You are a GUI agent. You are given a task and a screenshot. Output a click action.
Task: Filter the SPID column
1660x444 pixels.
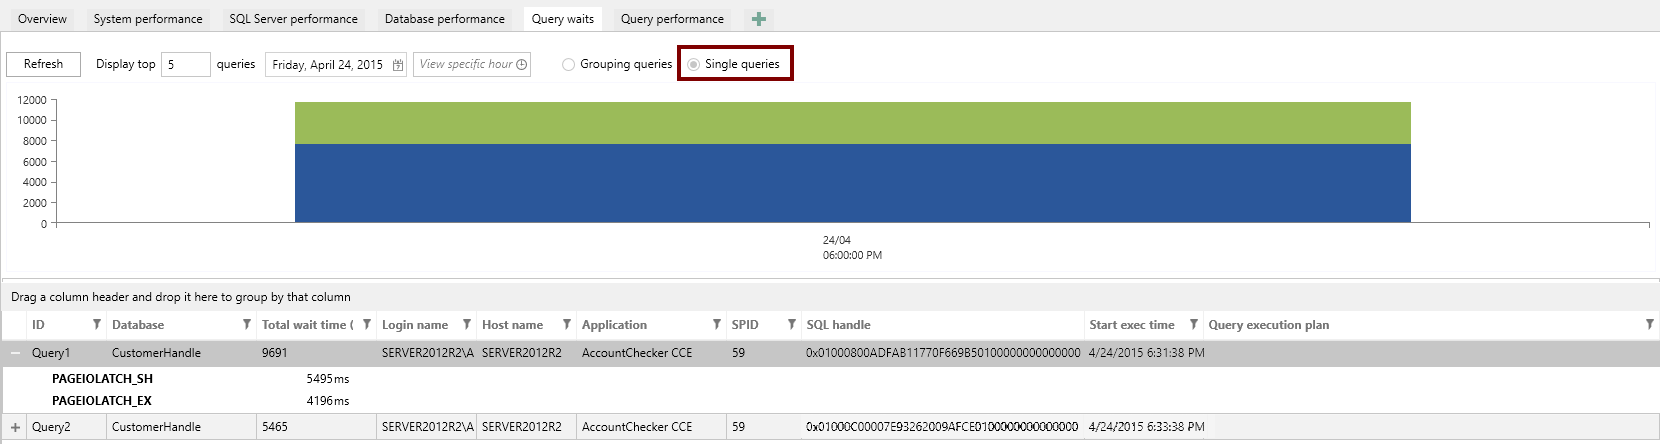(791, 325)
